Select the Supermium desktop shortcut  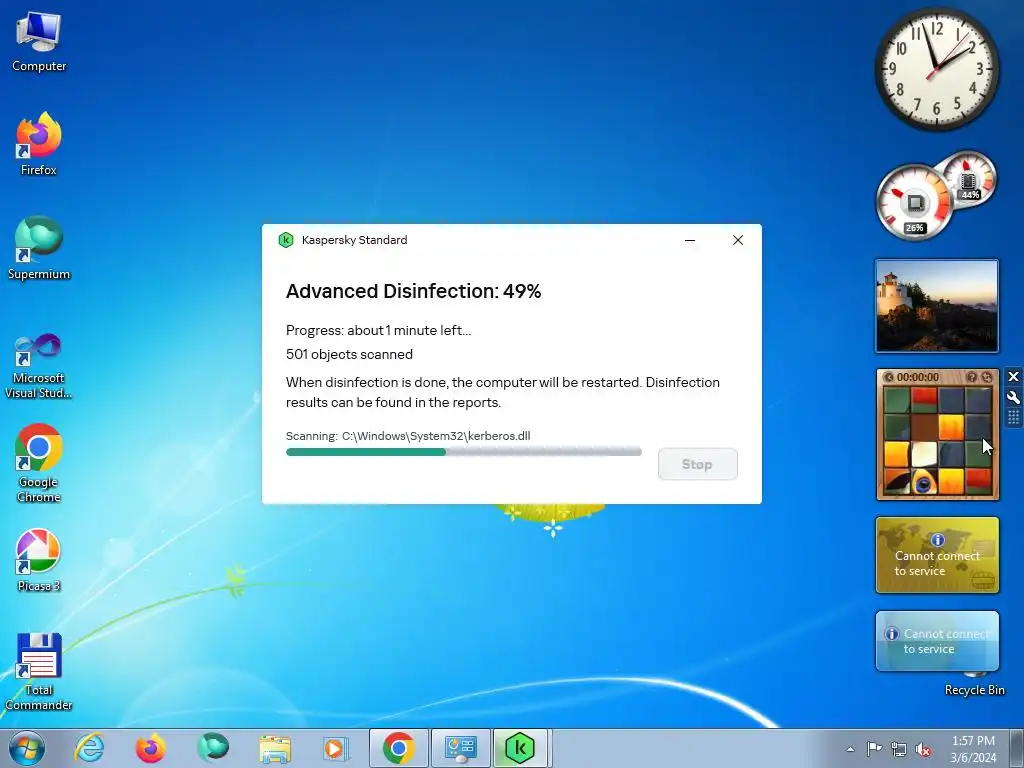(39, 248)
